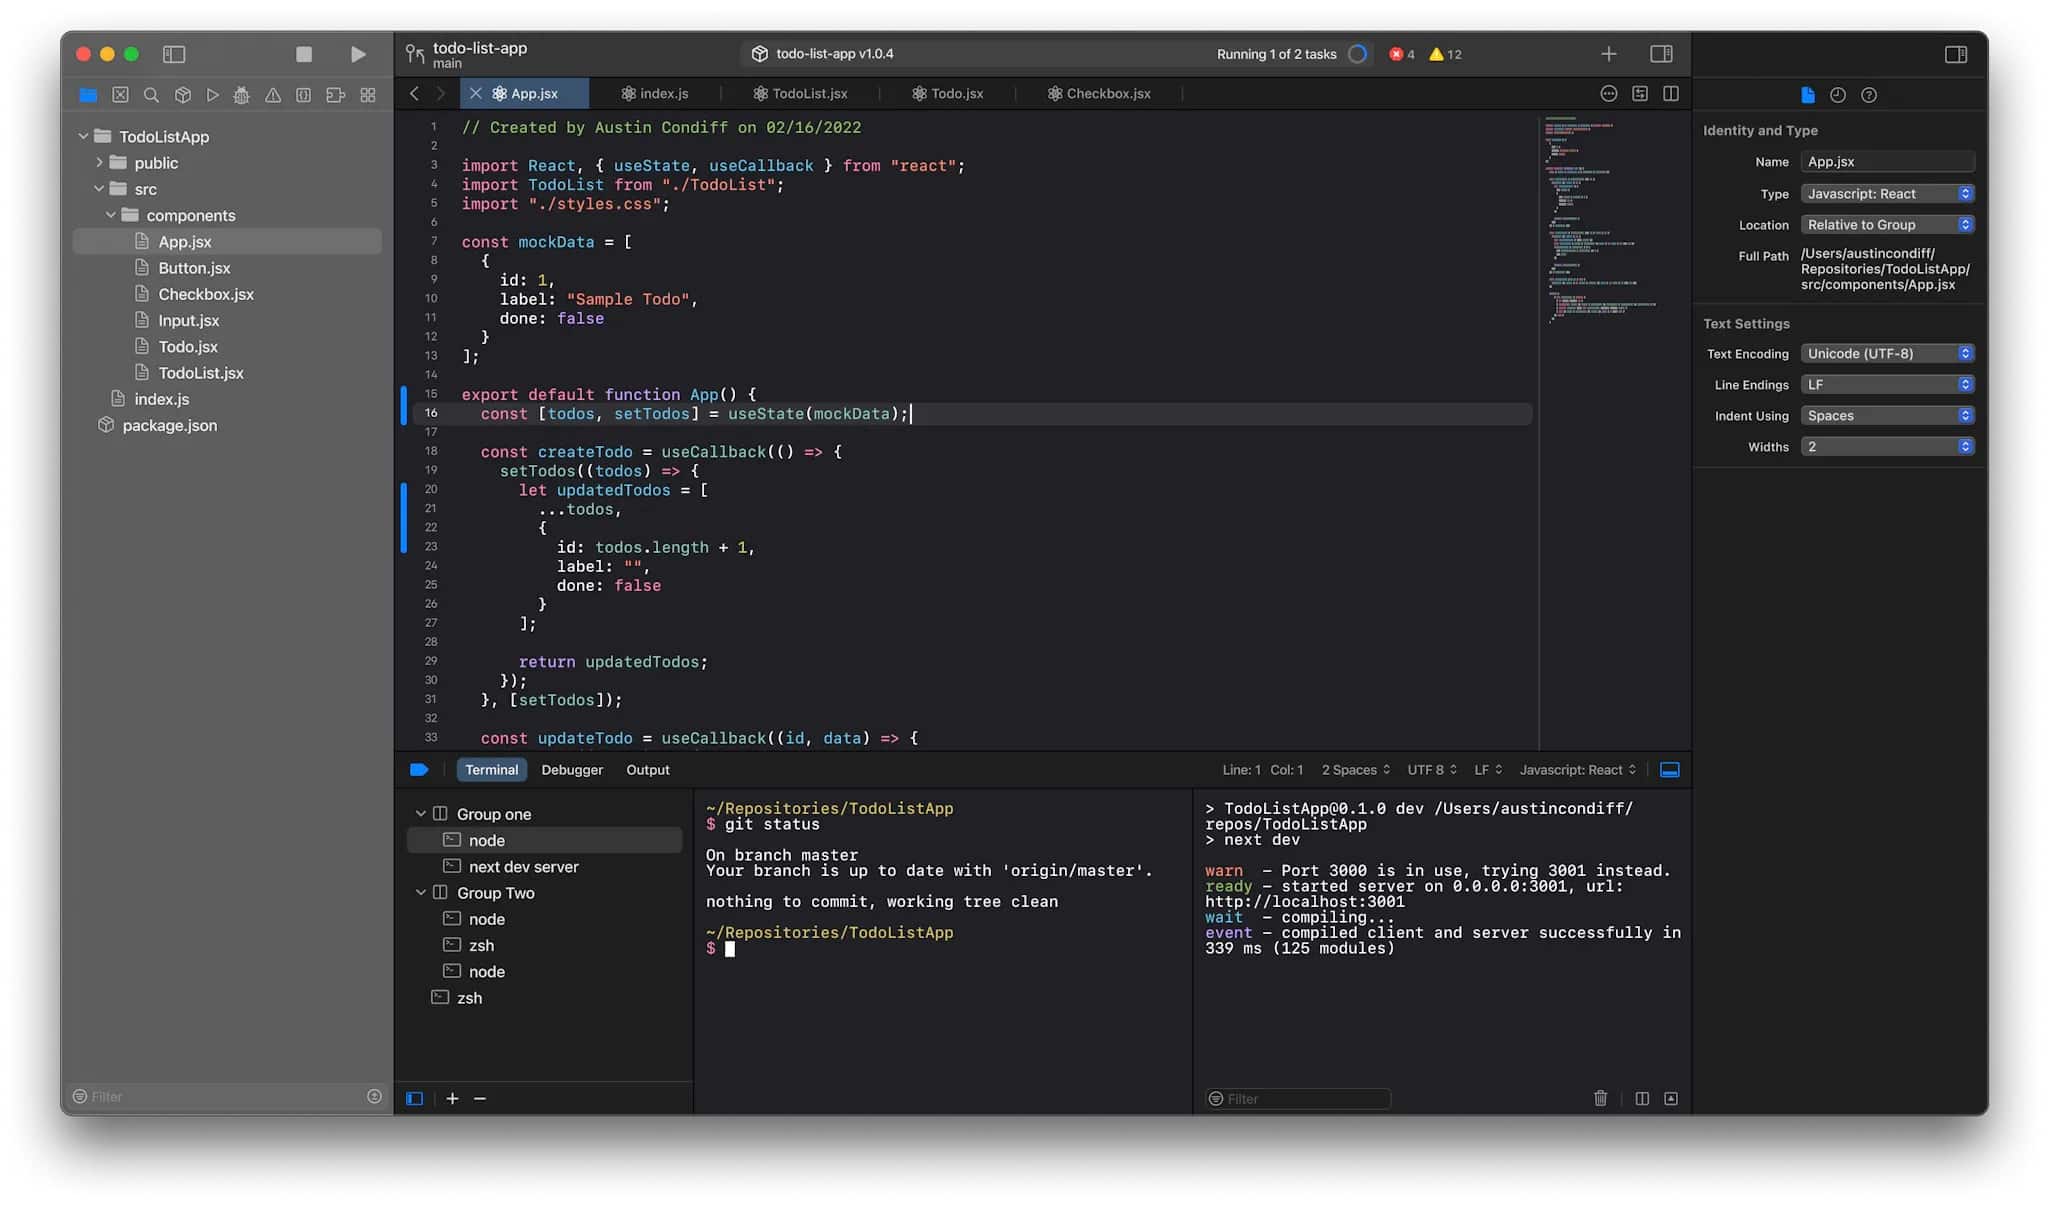Collapse the components folder

(110, 215)
